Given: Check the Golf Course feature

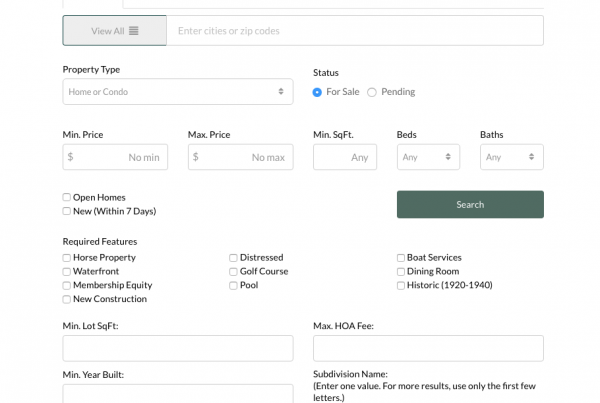Looking at the screenshot, I should [234, 272].
